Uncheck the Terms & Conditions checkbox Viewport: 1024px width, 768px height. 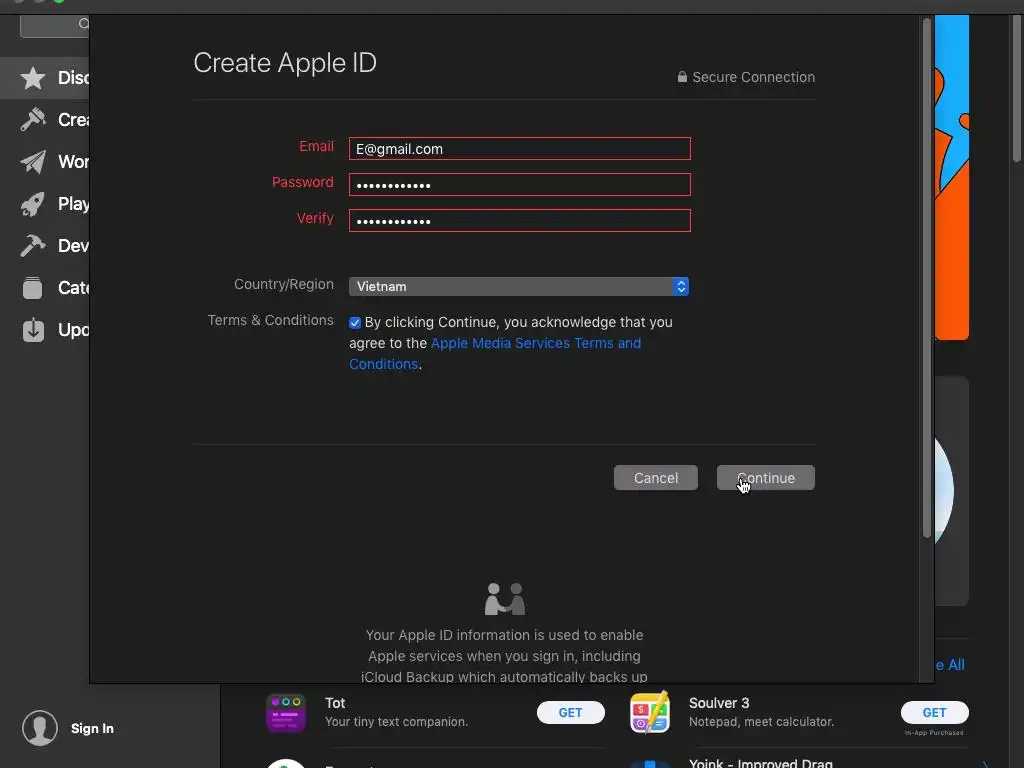pyautogui.click(x=355, y=323)
